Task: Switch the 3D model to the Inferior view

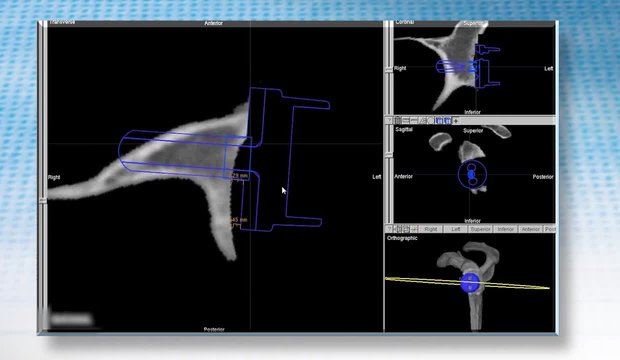Action: (x=505, y=229)
